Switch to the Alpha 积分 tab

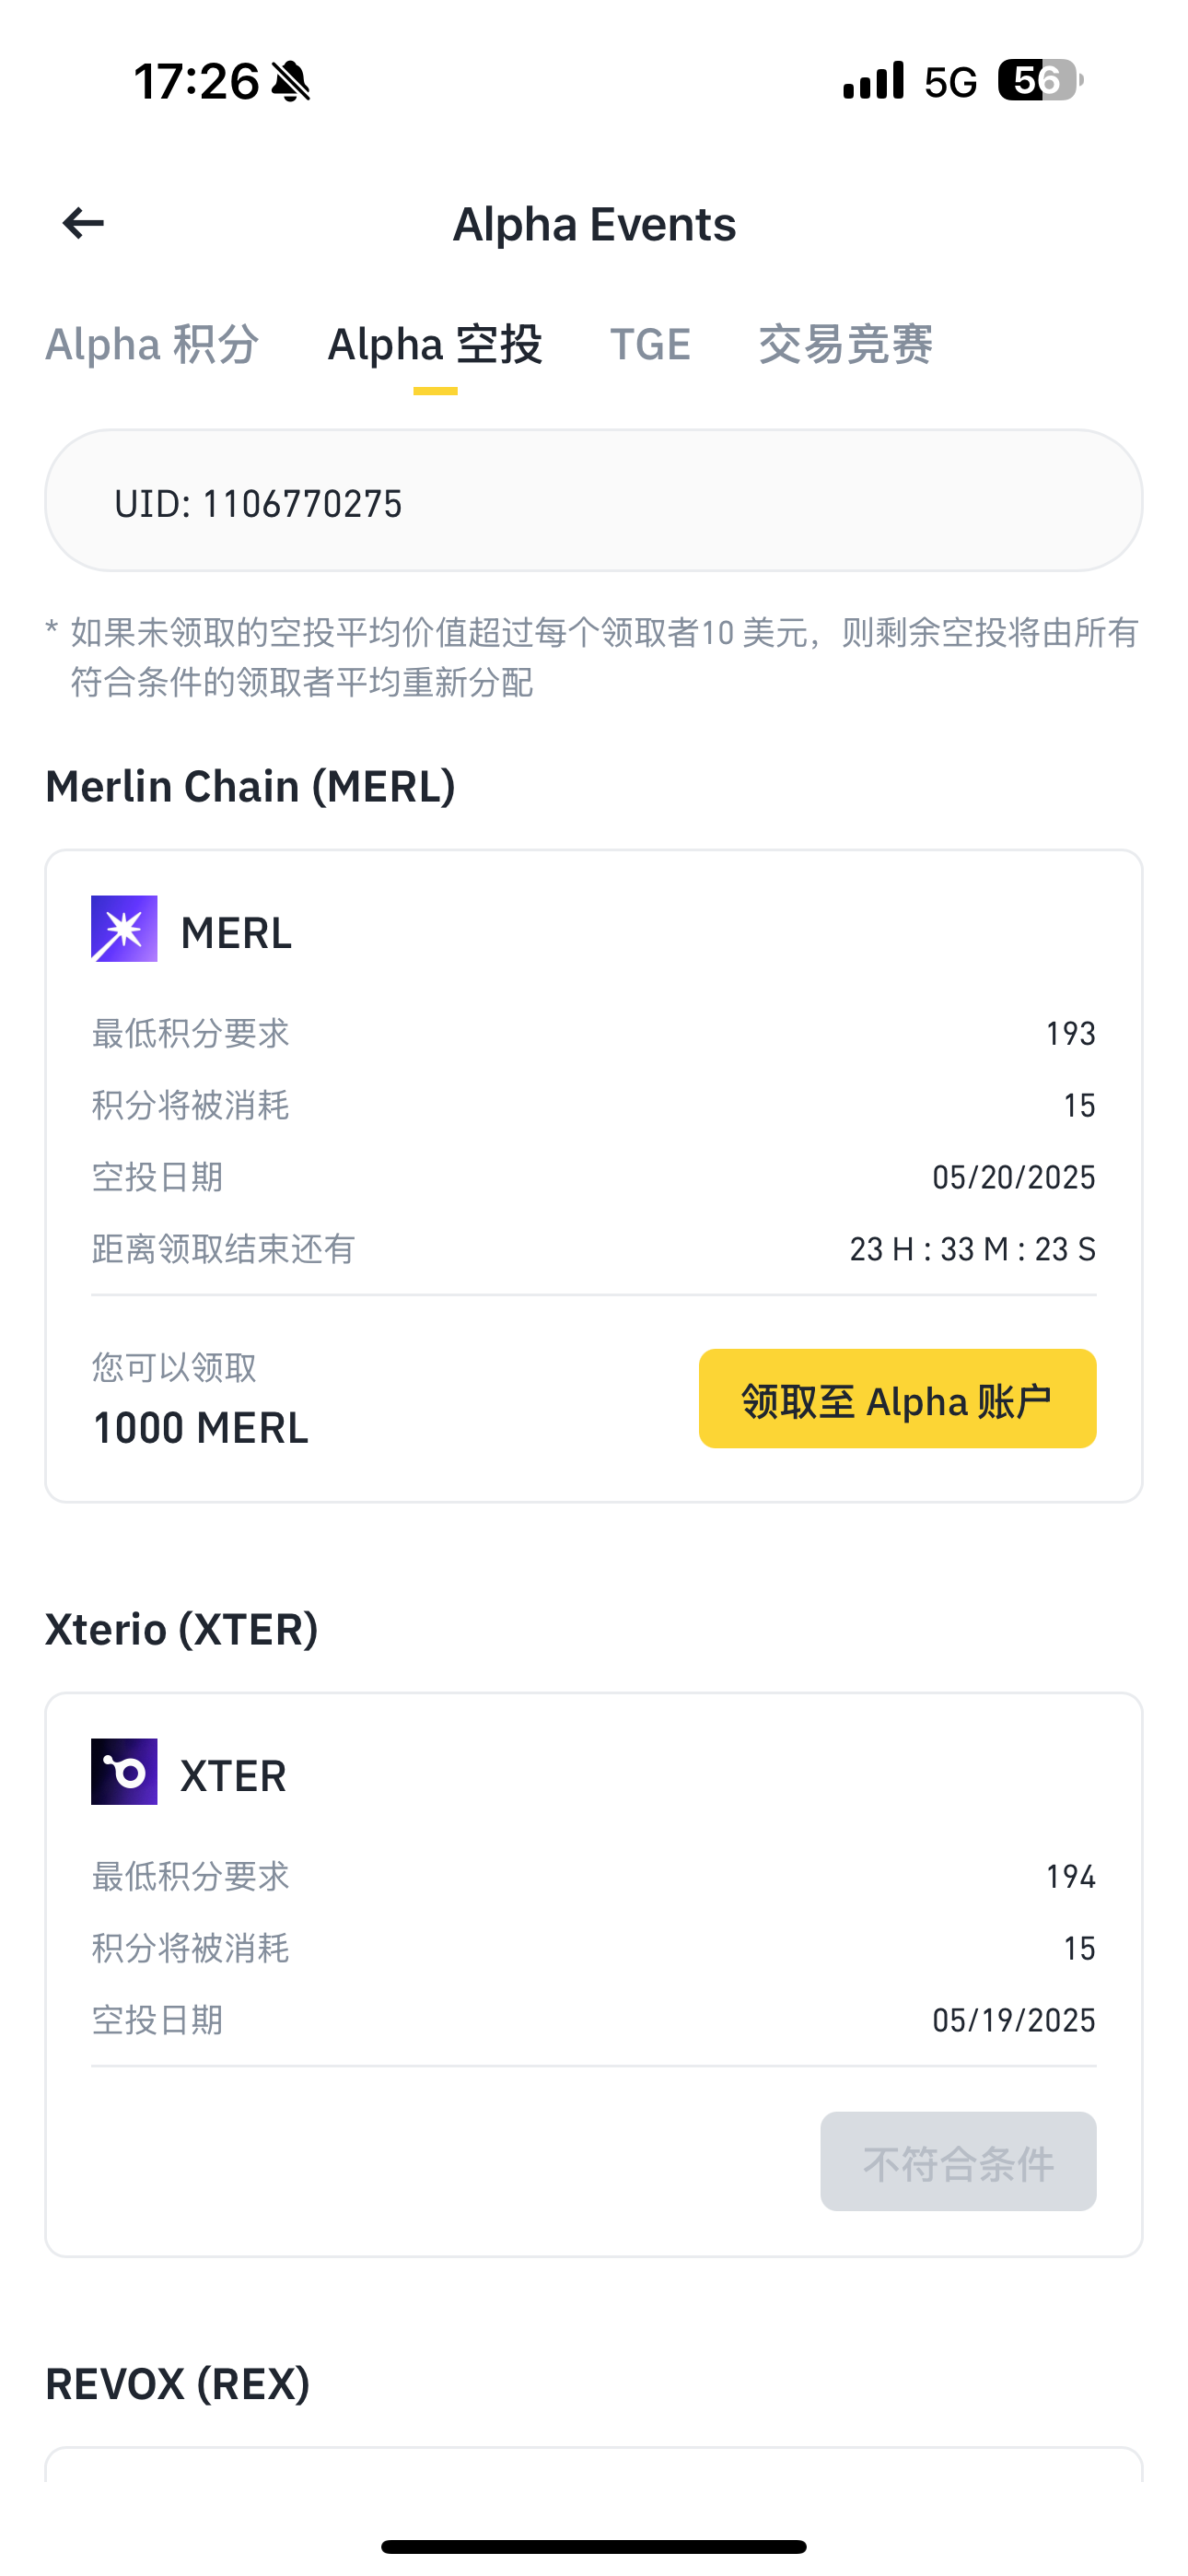pyautogui.click(x=152, y=345)
